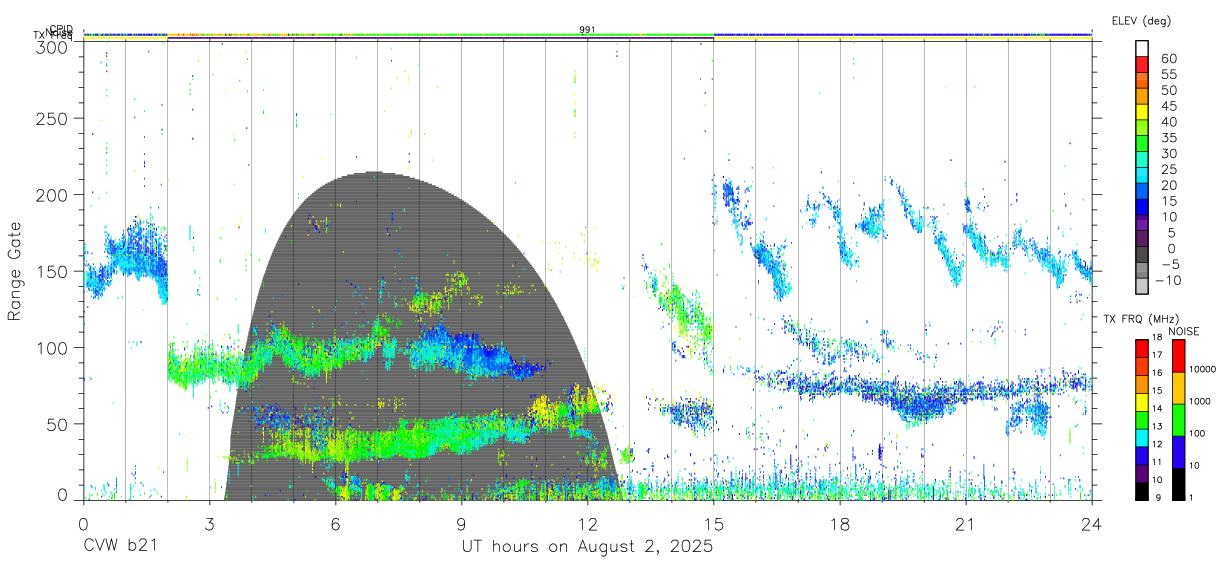1228x567 pixels.
Task: Click the ELEV (deg) colorbar title
Action: [1141, 20]
